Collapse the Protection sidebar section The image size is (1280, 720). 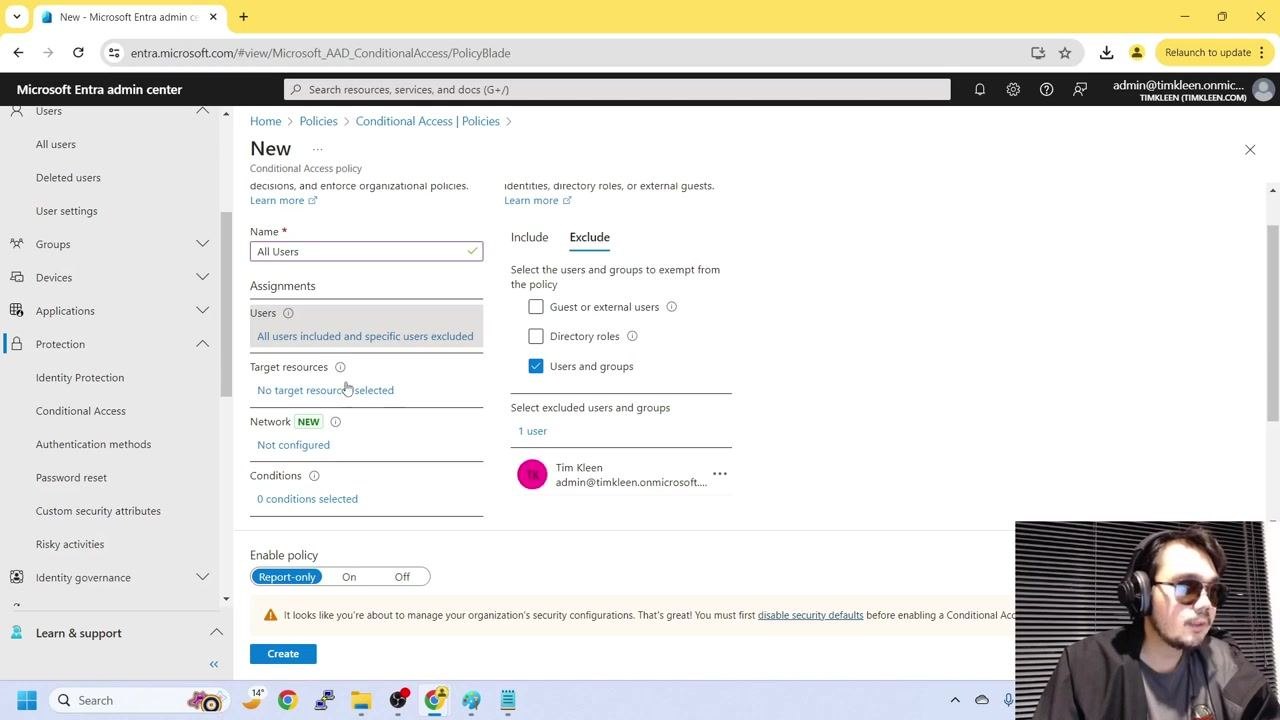(202, 344)
